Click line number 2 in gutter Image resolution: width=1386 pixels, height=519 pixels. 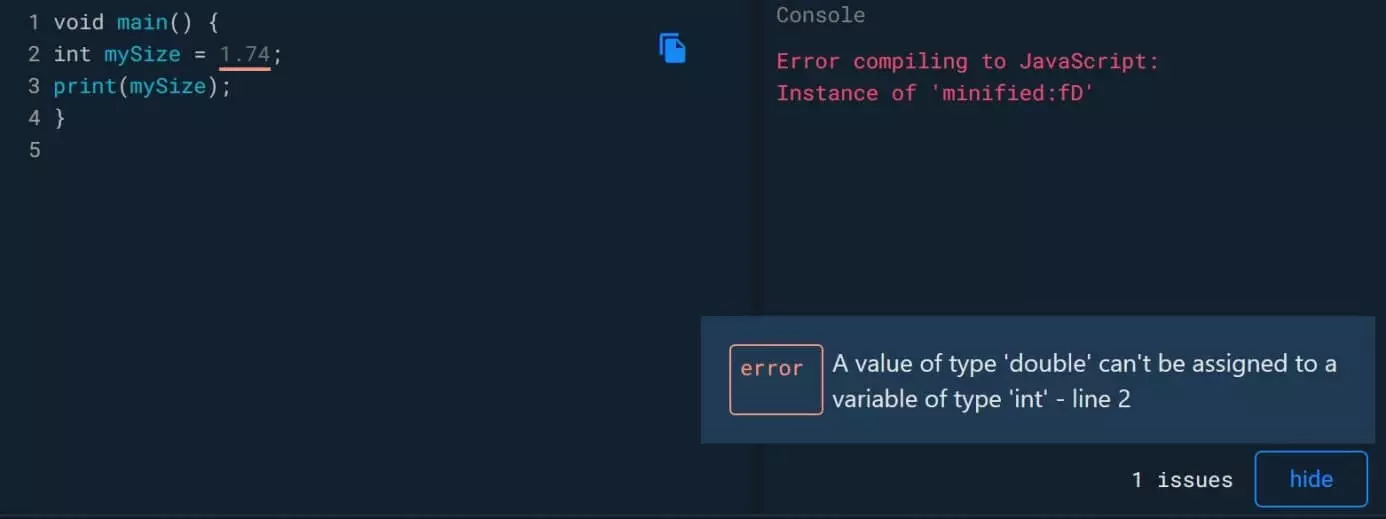[35, 54]
